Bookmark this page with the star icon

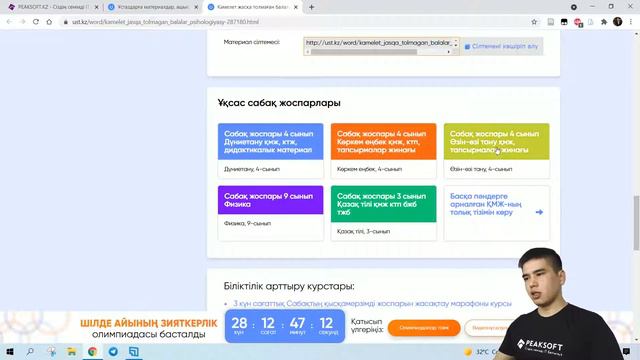[534, 22]
